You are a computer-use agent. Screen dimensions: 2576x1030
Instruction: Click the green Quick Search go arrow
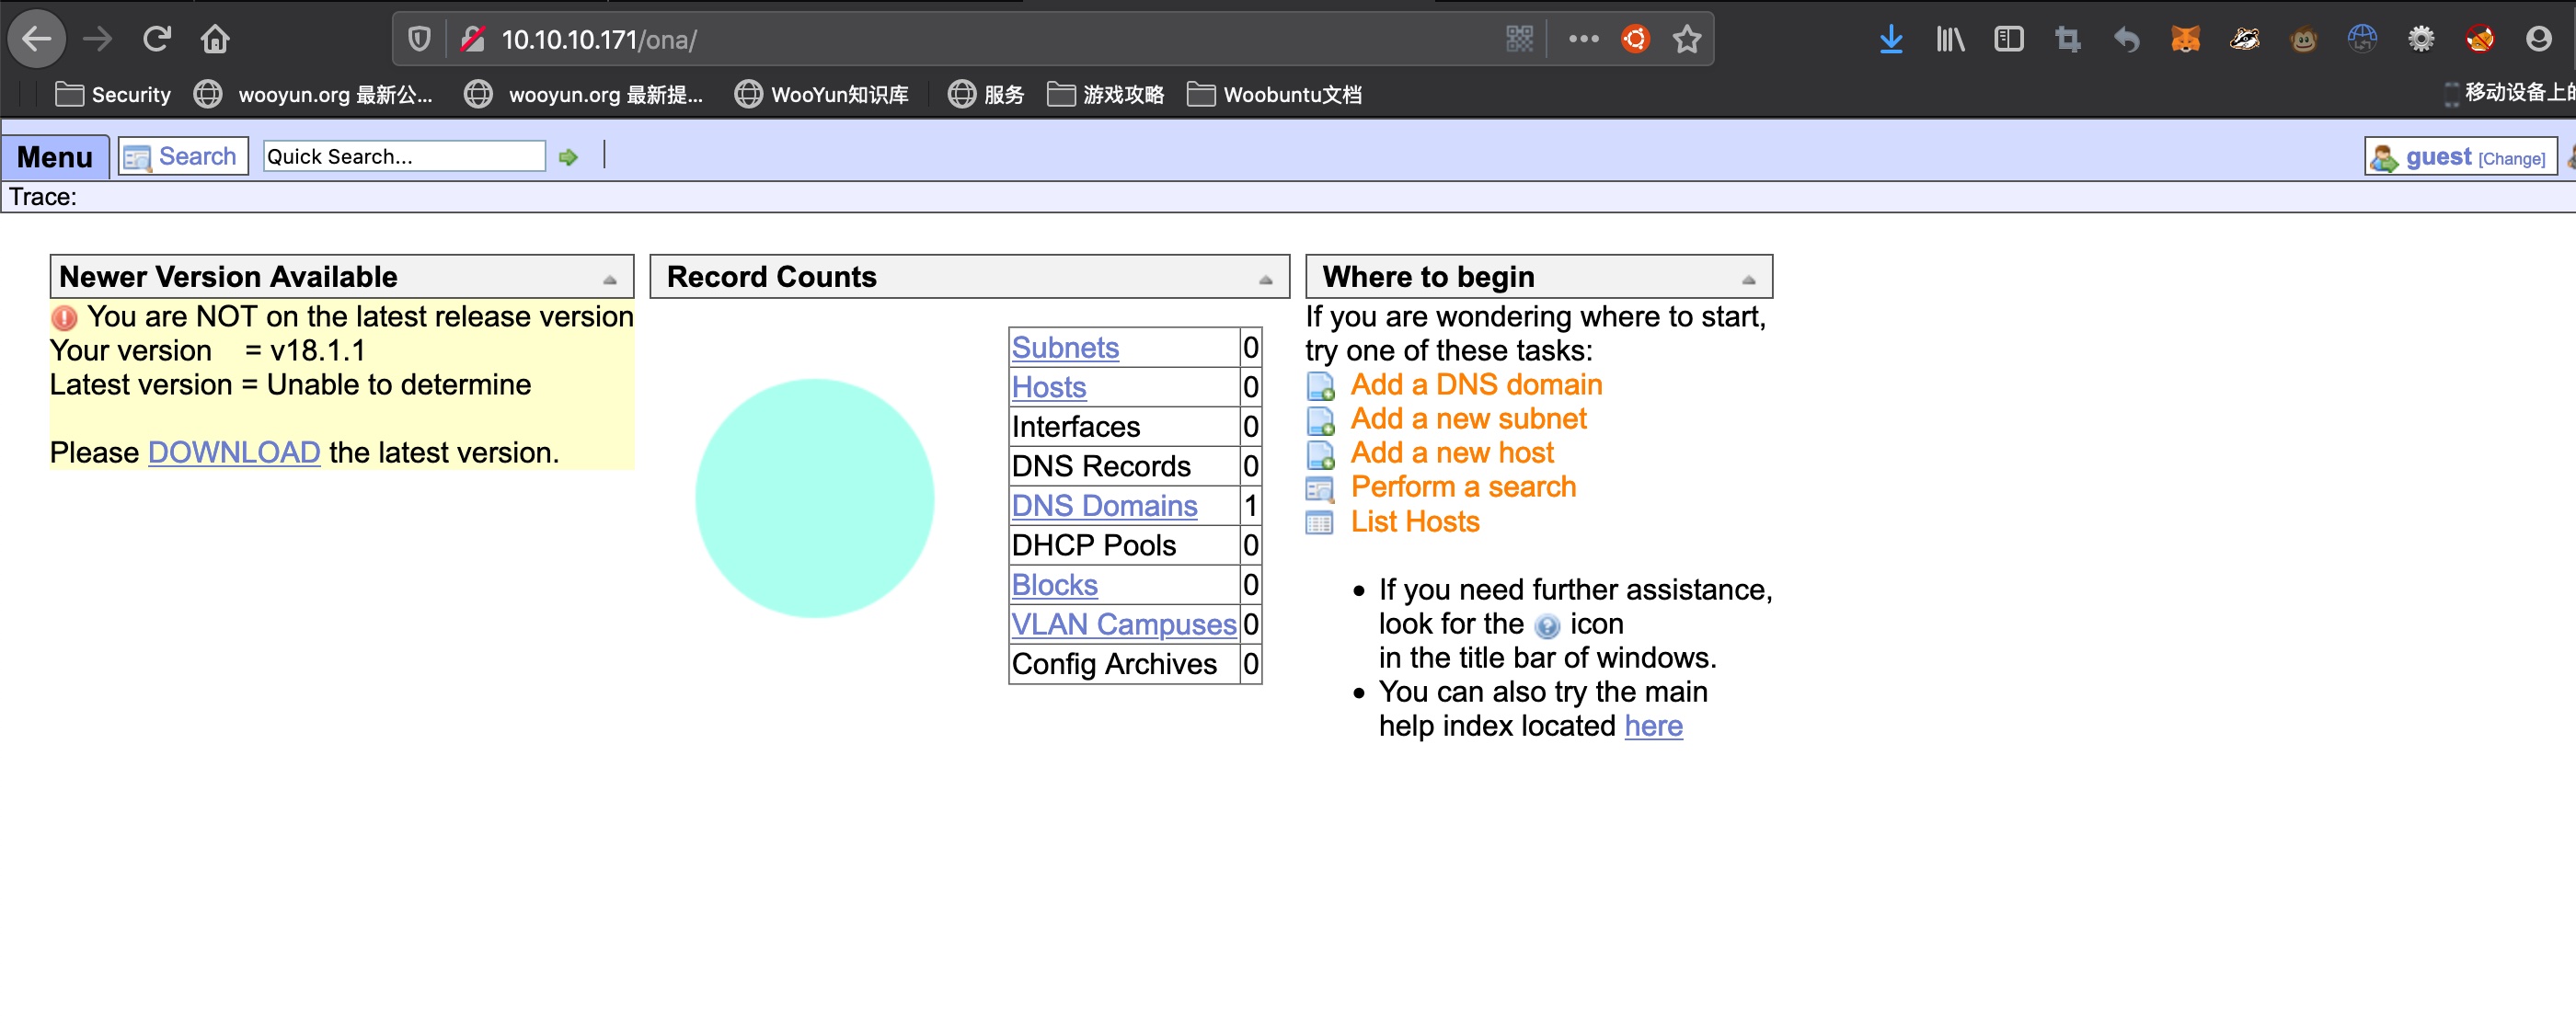point(568,157)
